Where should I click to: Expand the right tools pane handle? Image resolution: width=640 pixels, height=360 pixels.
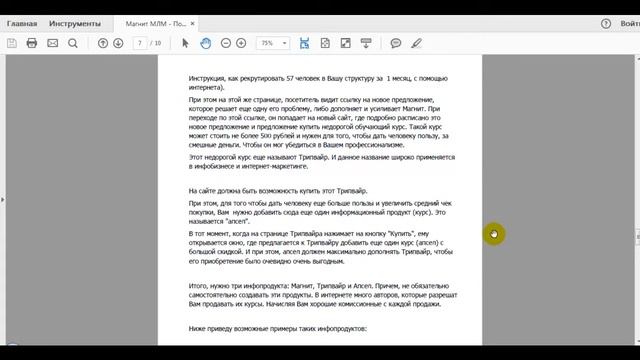[638, 237]
